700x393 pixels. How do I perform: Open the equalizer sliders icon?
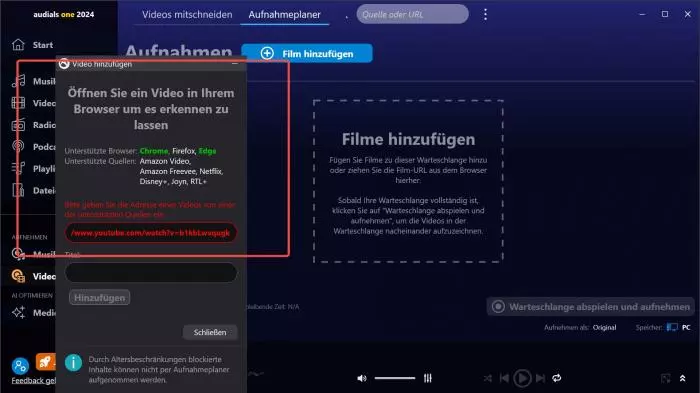428,378
